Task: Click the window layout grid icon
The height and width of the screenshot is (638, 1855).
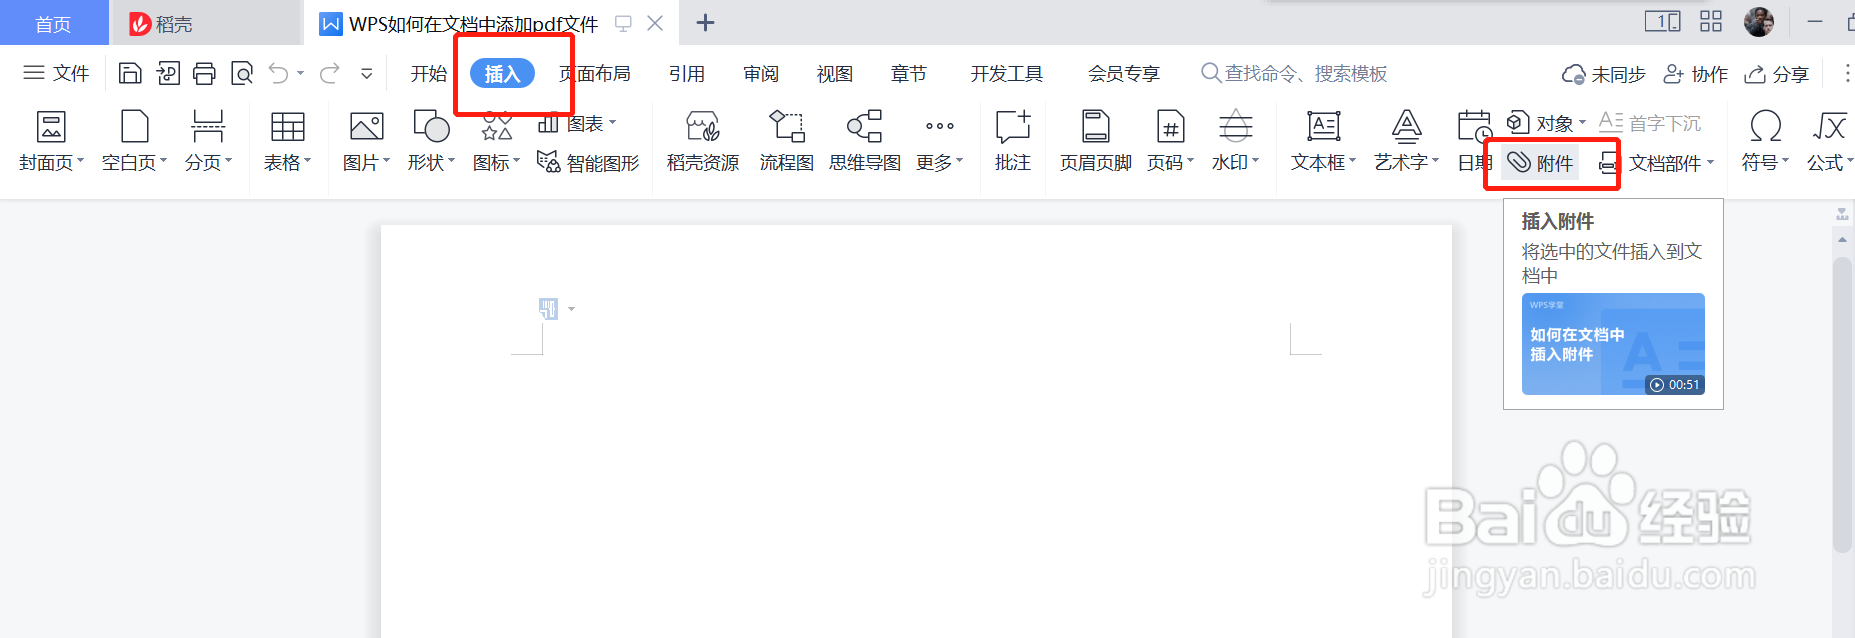Action: pyautogui.click(x=1711, y=21)
